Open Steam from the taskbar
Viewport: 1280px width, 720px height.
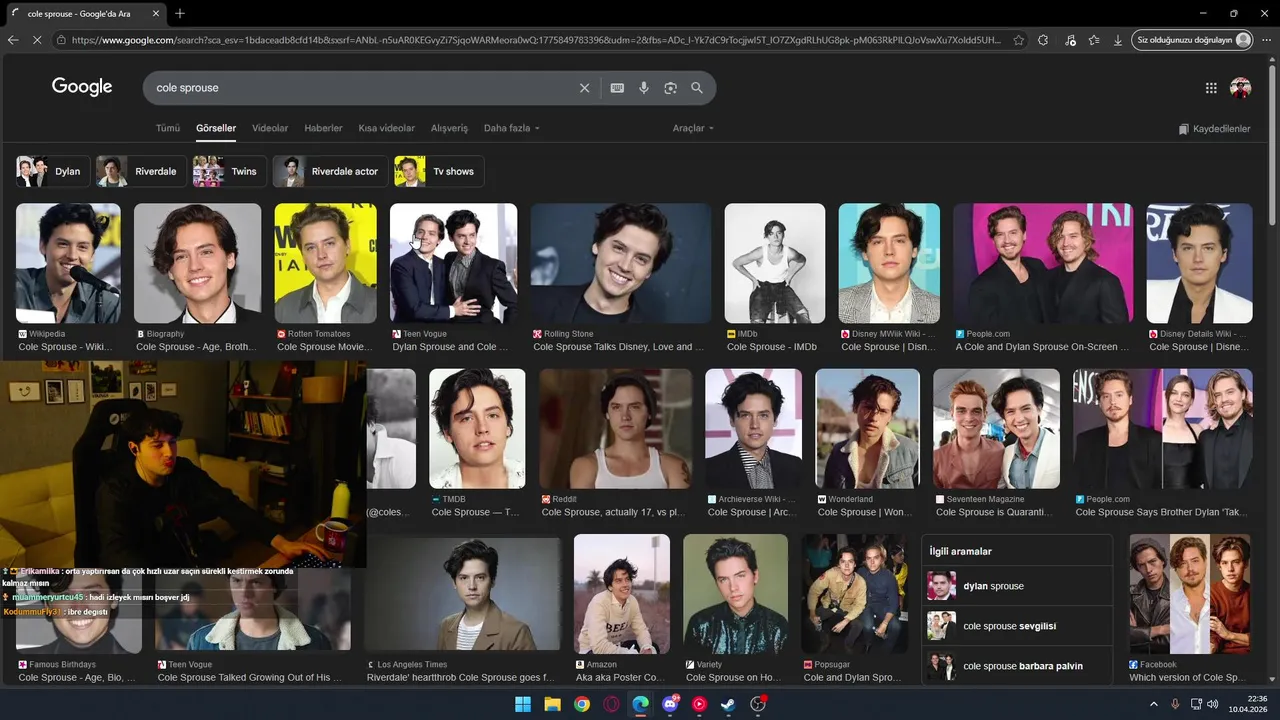point(728,704)
